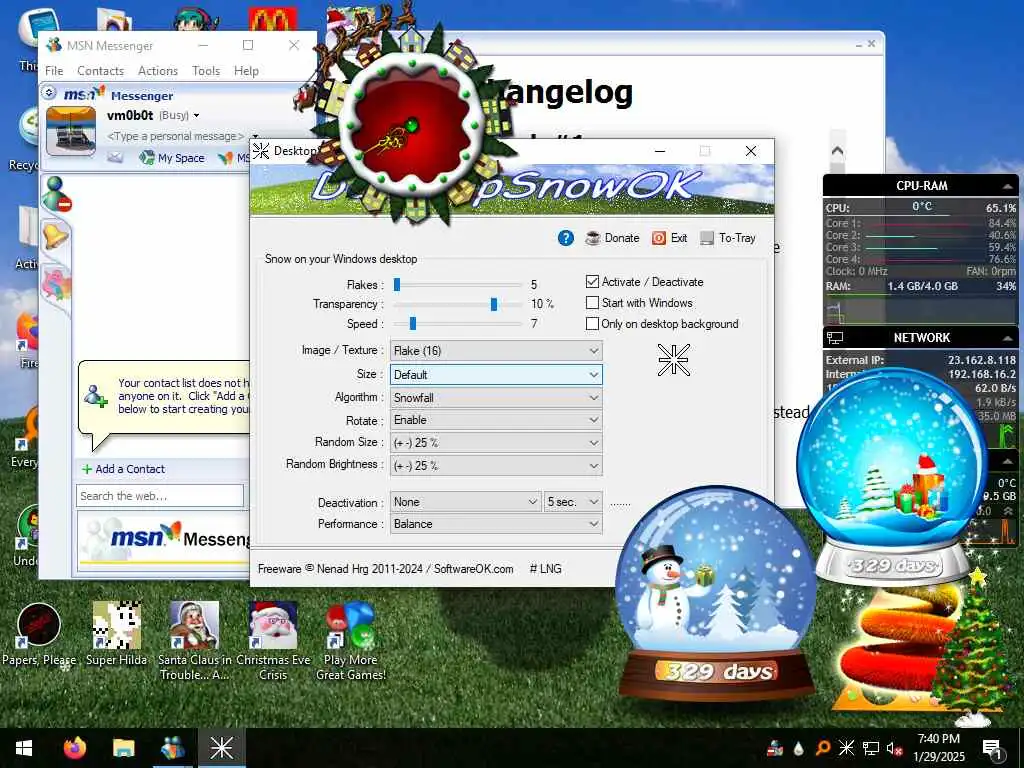Open the File menu in MSN Messenger
The height and width of the screenshot is (768, 1024).
tap(54, 71)
